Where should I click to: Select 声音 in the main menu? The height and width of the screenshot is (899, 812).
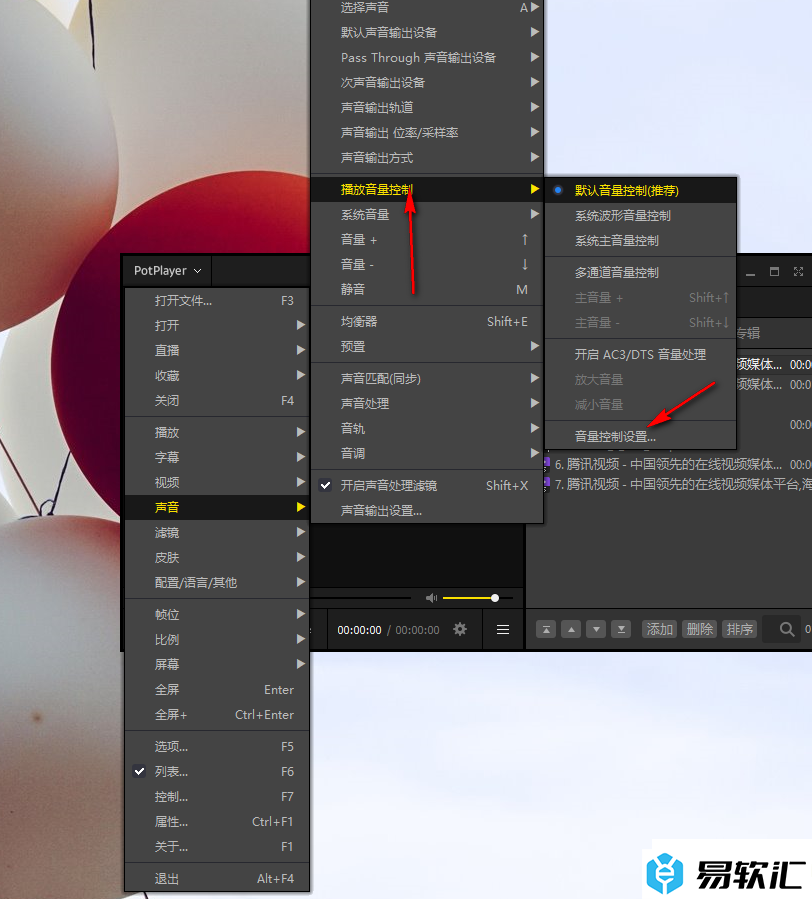point(217,507)
